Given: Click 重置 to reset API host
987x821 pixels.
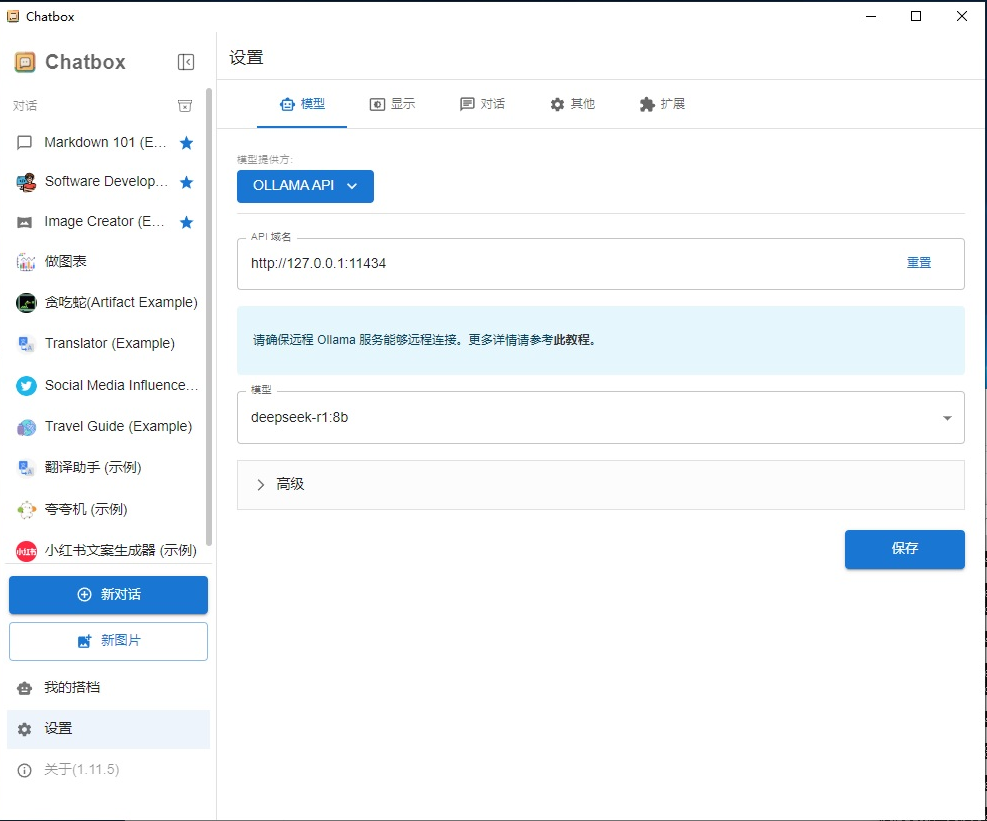Looking at the screenshot, I should coord(918,263).
